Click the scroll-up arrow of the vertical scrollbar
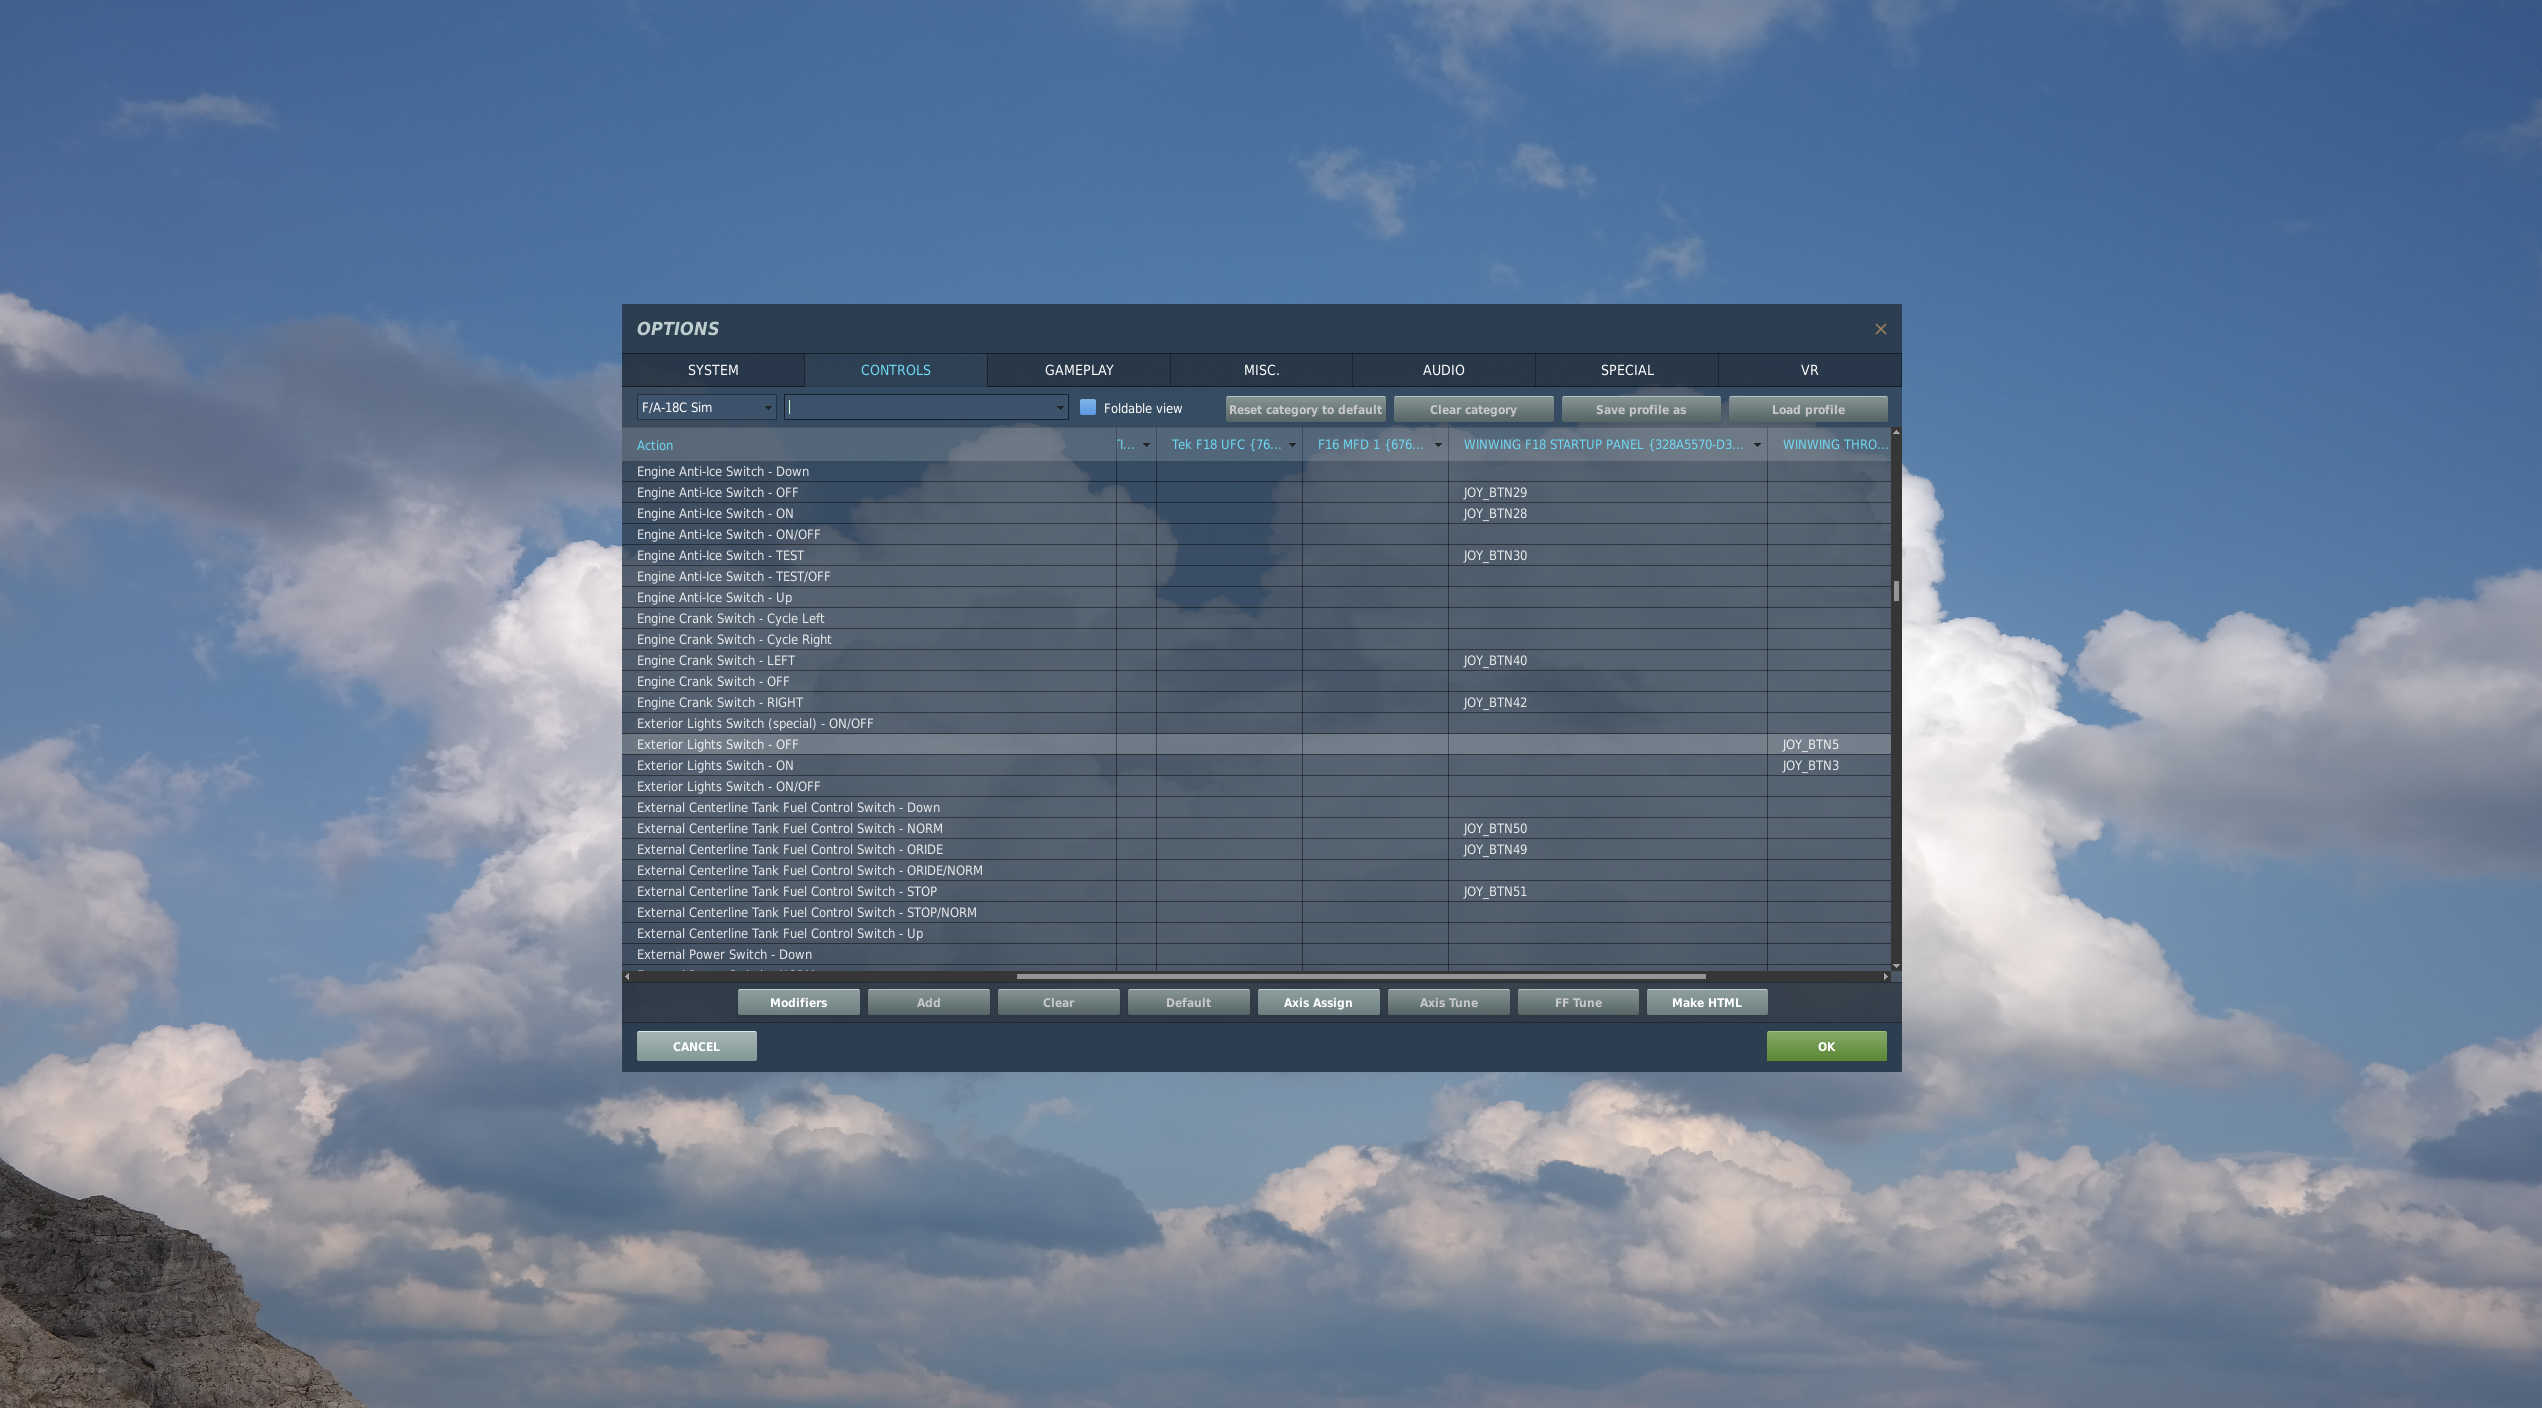2542x1408 pixels. pyautogui.click(x=1896, y=433)
